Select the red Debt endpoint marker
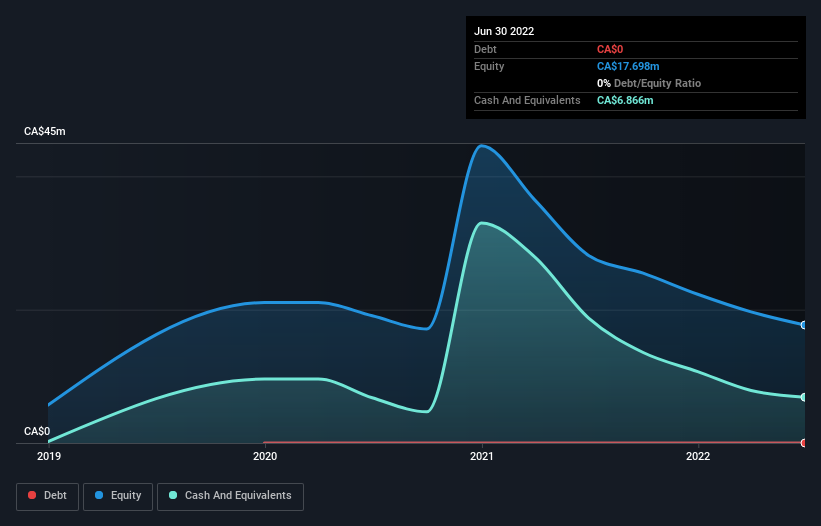The width and height of the screenshot is (821, 526). (804, 443)
